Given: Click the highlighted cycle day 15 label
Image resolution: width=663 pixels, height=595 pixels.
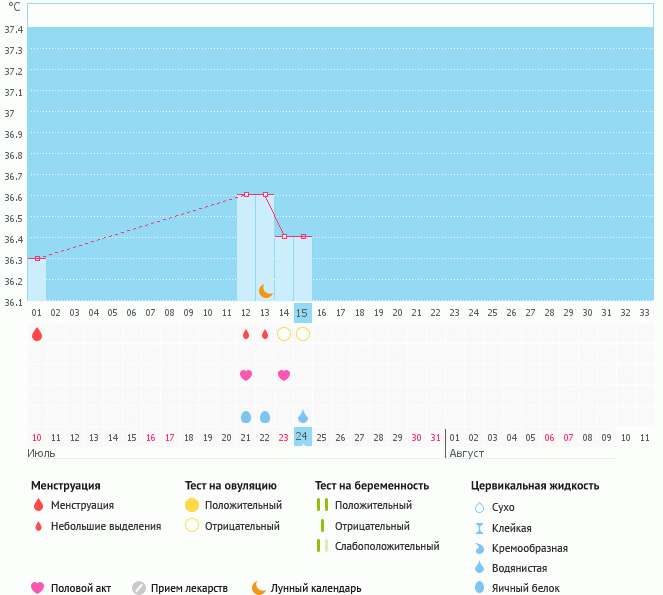Looking at the screenshot, I should pos(303,313).
